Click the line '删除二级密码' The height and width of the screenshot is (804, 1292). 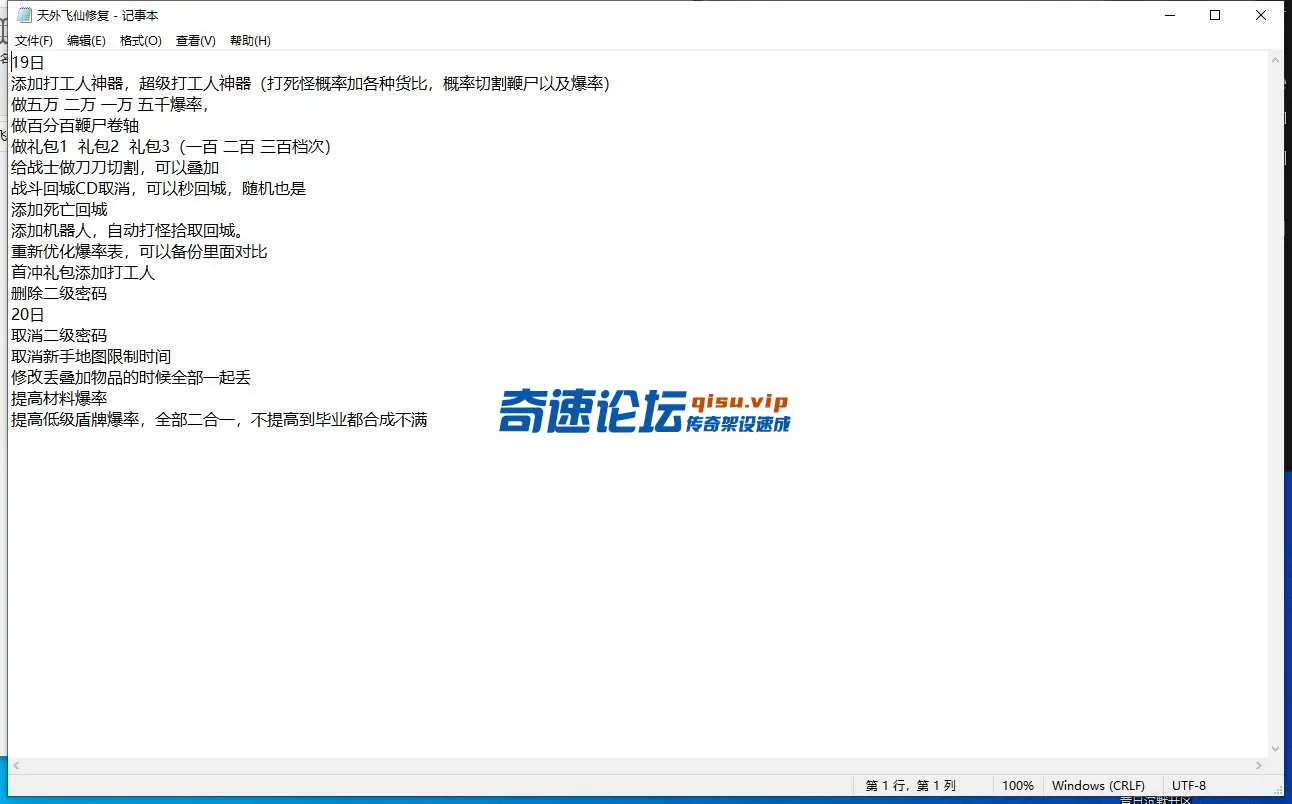point(59,293)
